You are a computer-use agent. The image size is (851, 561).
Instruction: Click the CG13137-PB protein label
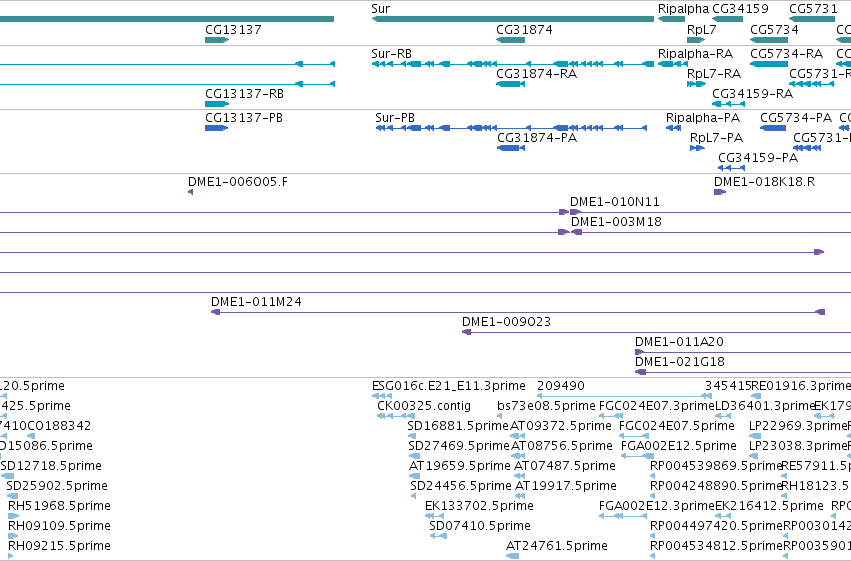pyautogui.click(x=244, y=118)
